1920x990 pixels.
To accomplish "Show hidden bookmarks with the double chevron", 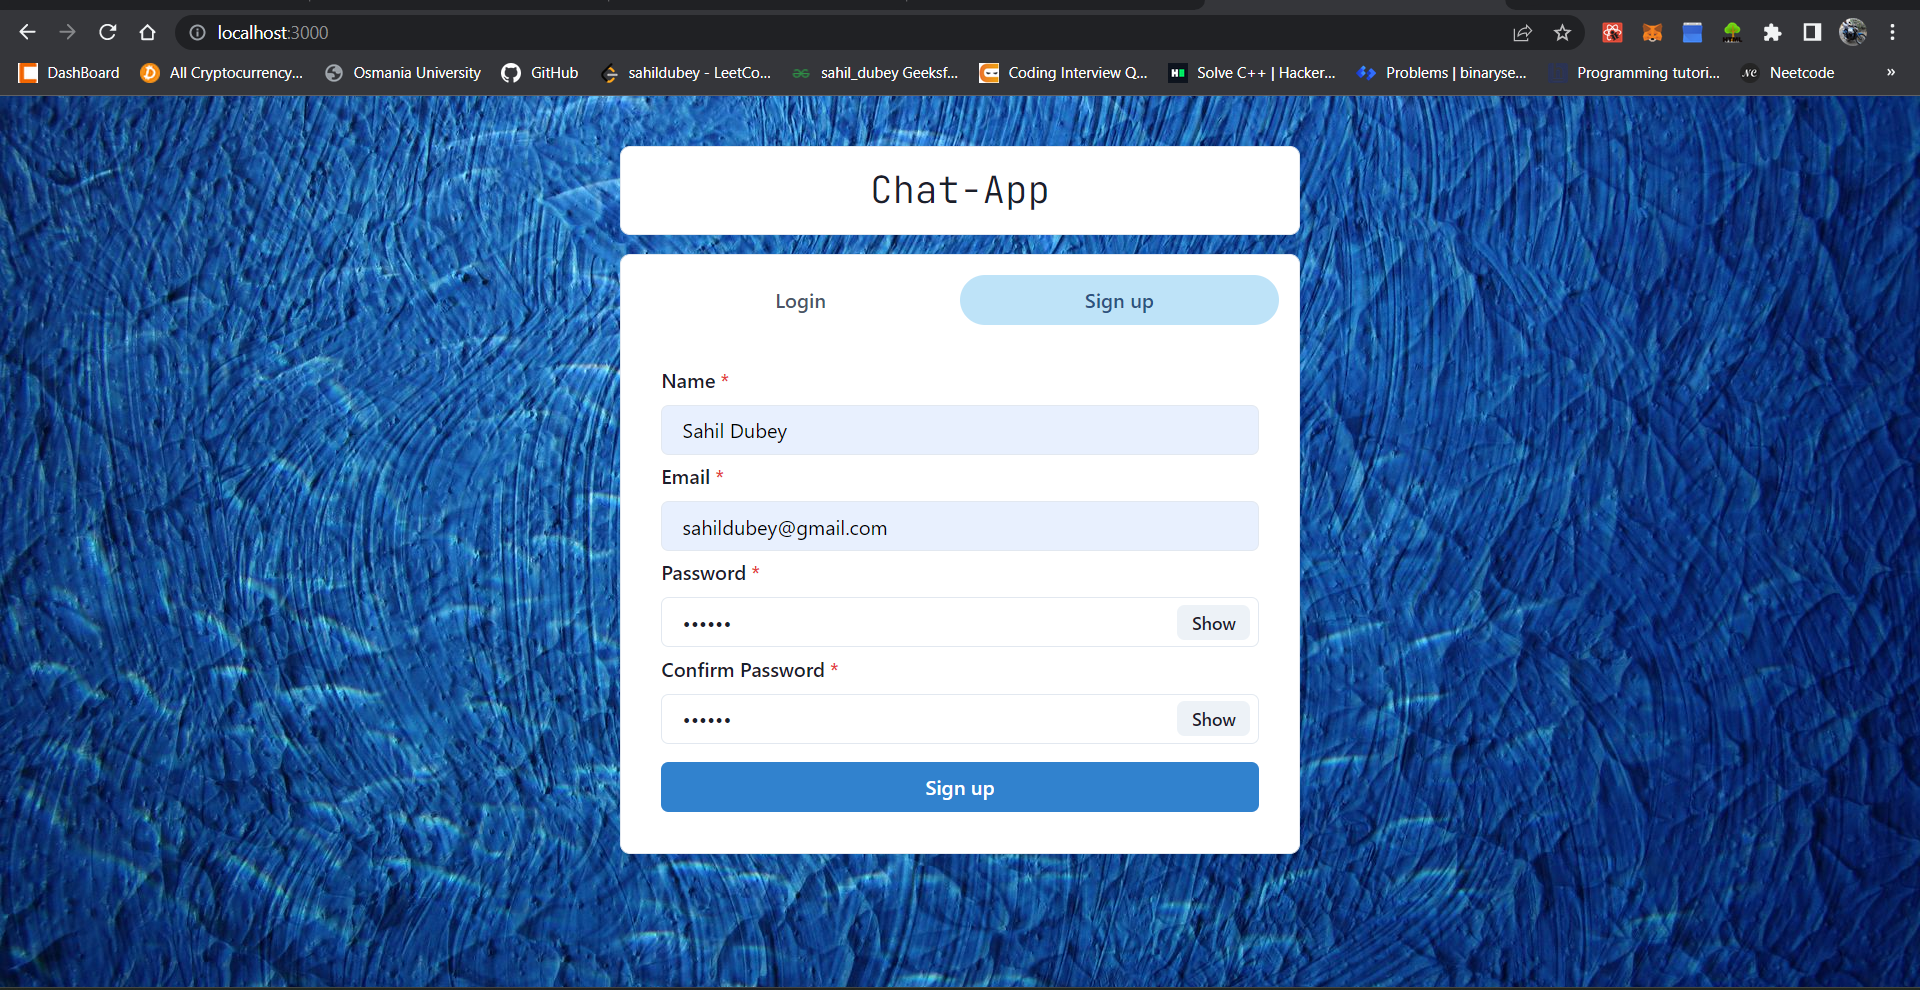I will (1890, 72).
